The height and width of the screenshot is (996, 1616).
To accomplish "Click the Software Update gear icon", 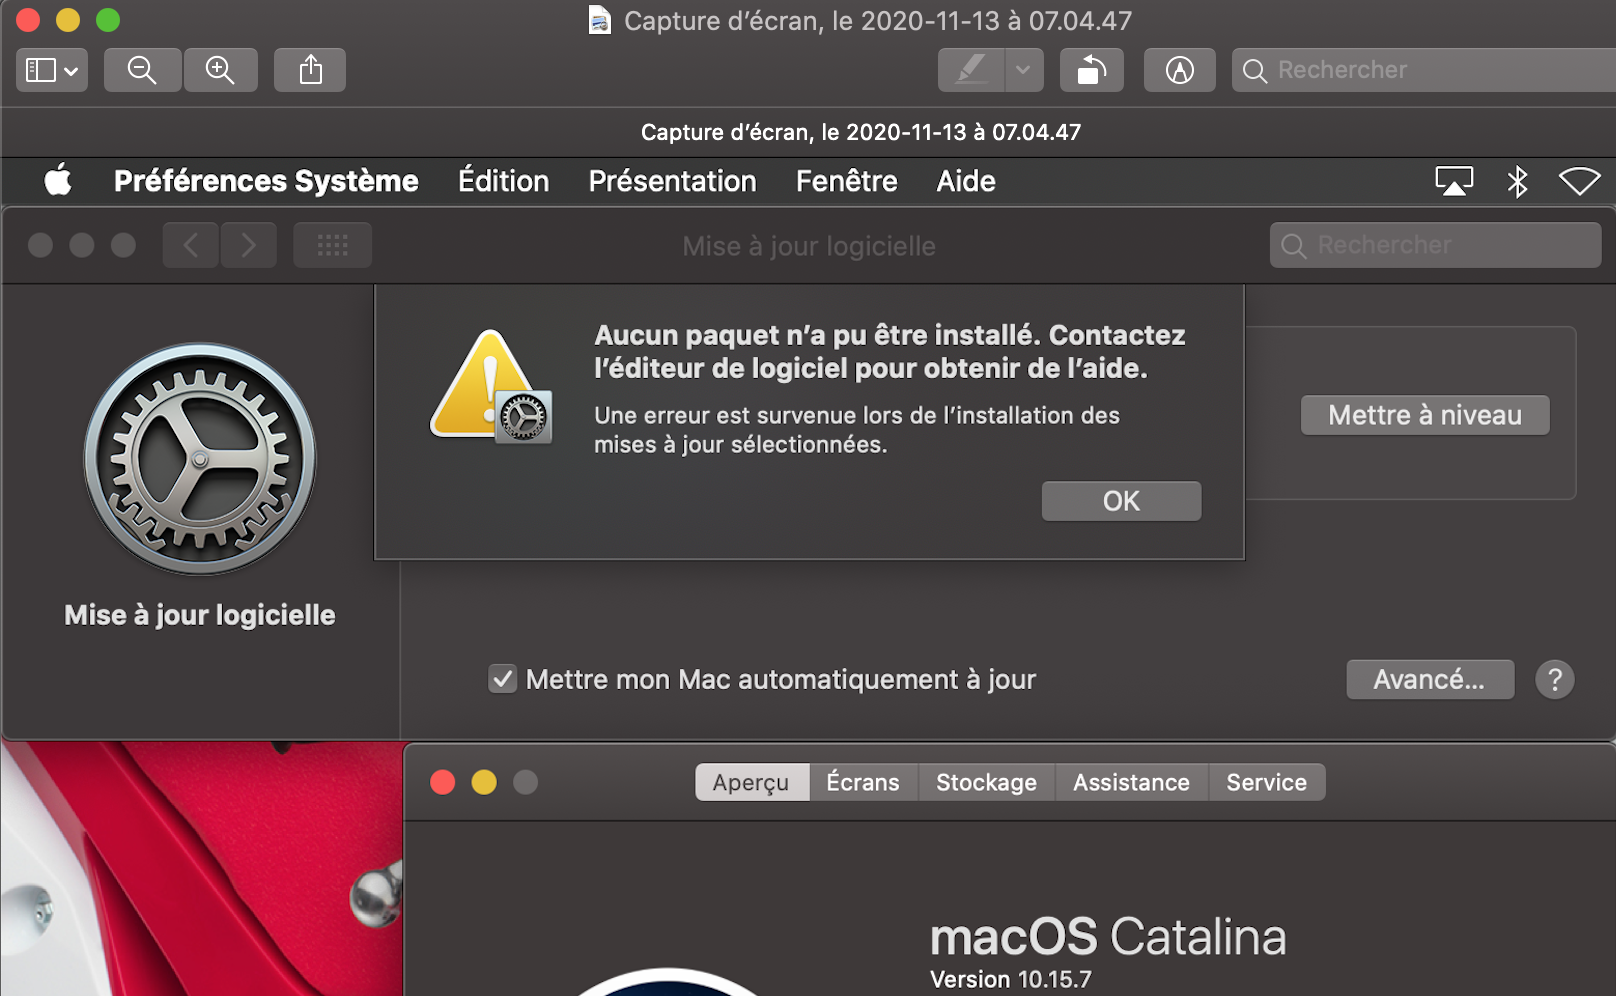I will pos(200,459).
